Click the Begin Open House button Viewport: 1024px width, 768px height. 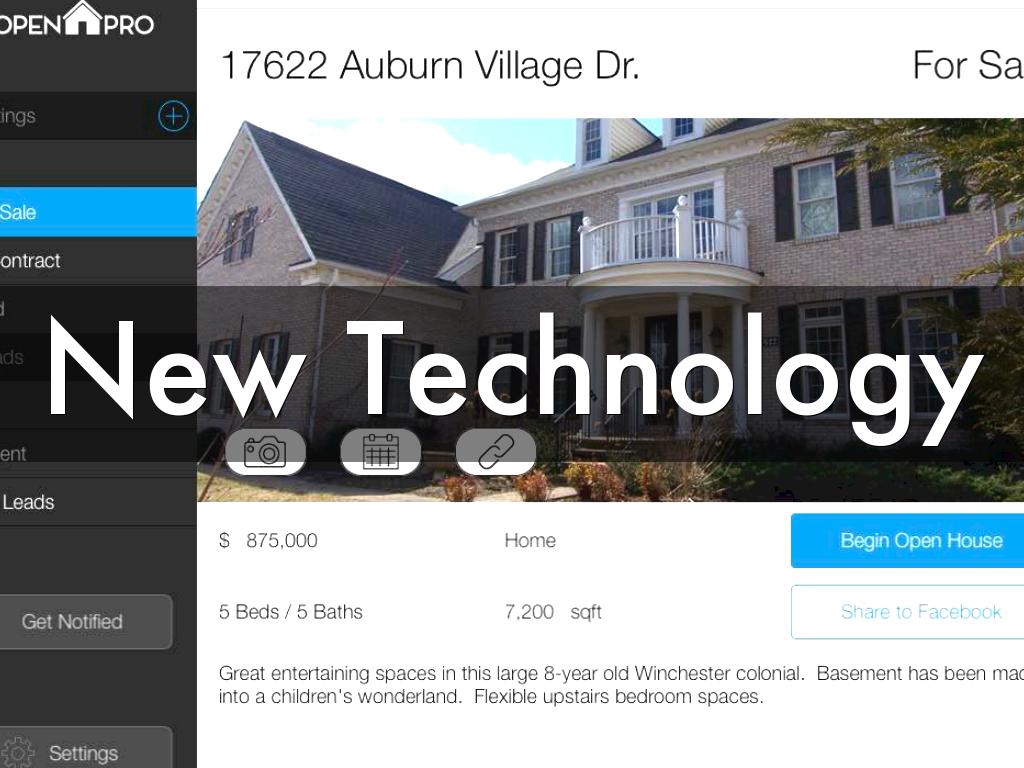pos(907,541)
